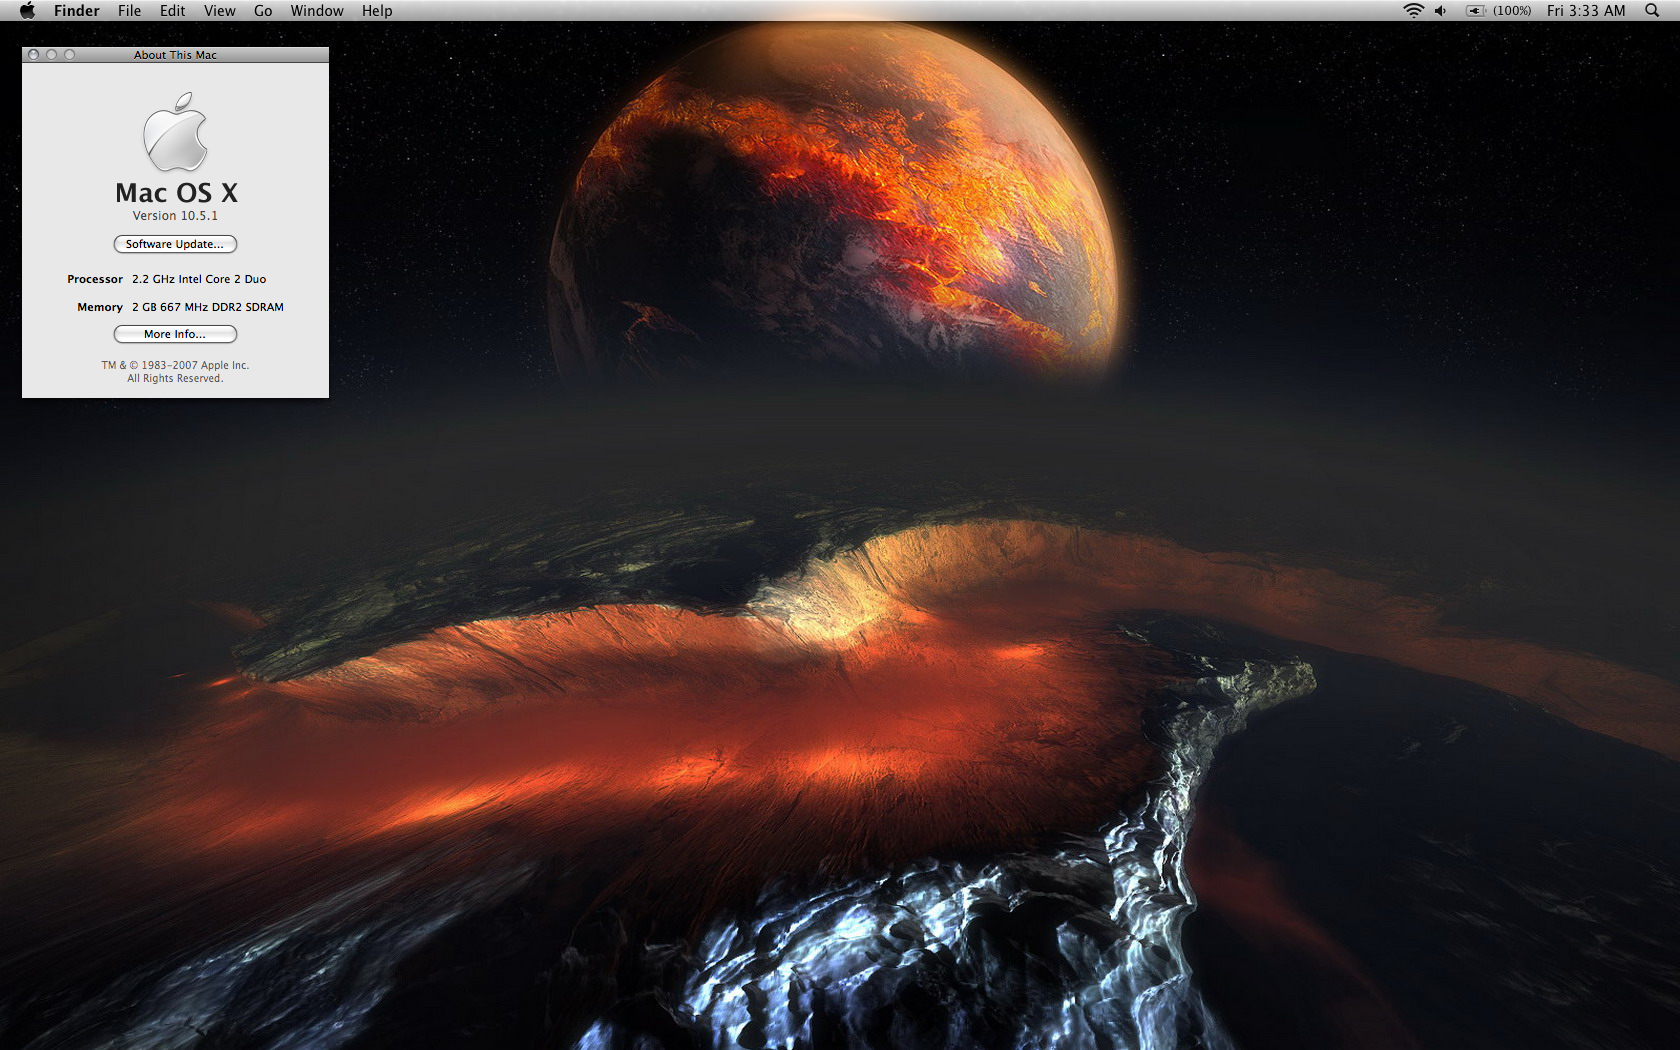Click the clock showing Fri 3:33 AM
Screen dimensions: 1680x1050
click(1586, 11)
